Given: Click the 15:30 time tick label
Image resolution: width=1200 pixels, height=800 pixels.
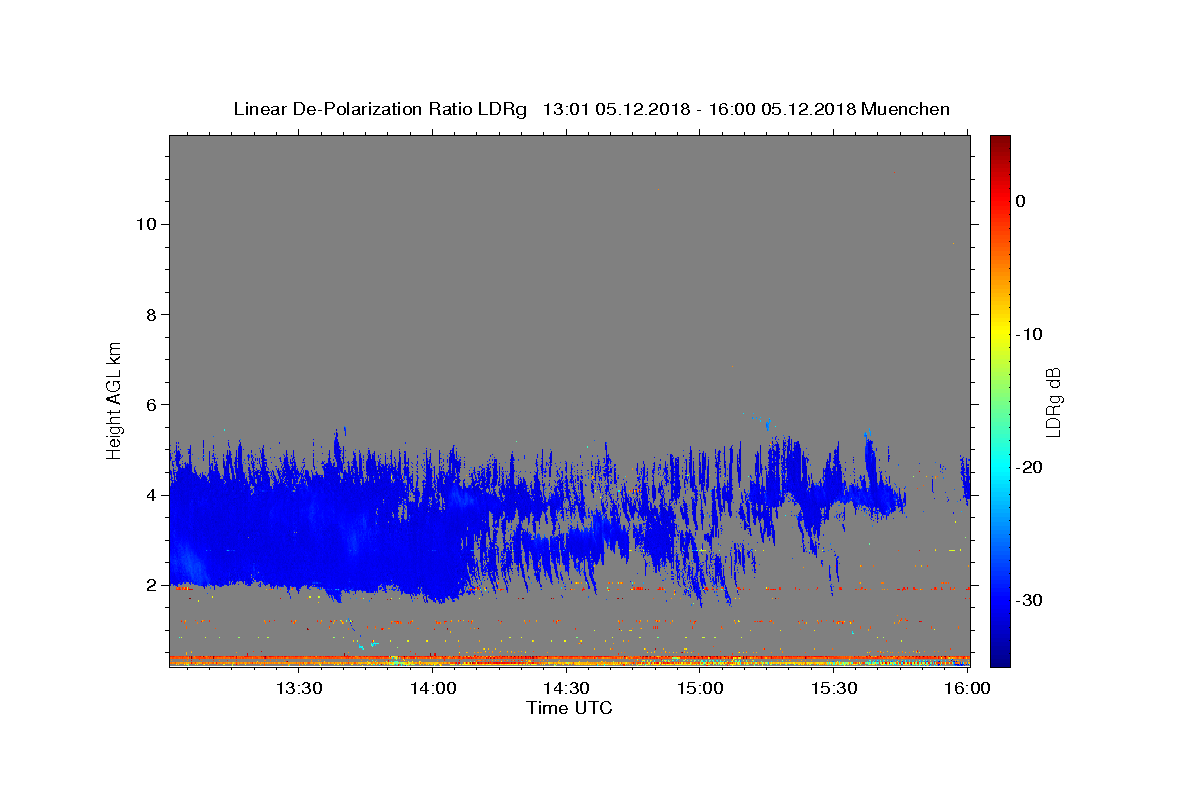Looking at the screenshot, I should (834, 689).
